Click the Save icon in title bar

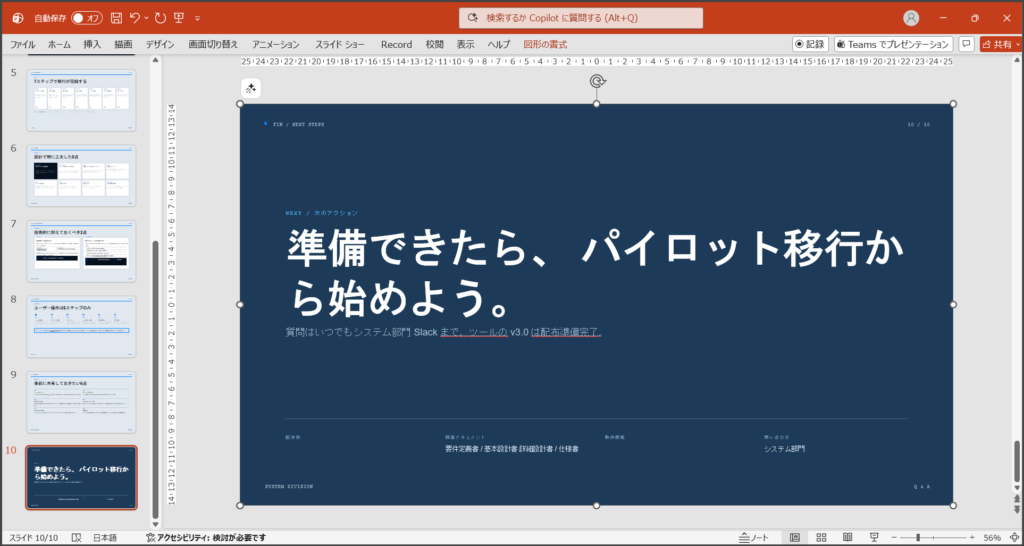(117, 18)
